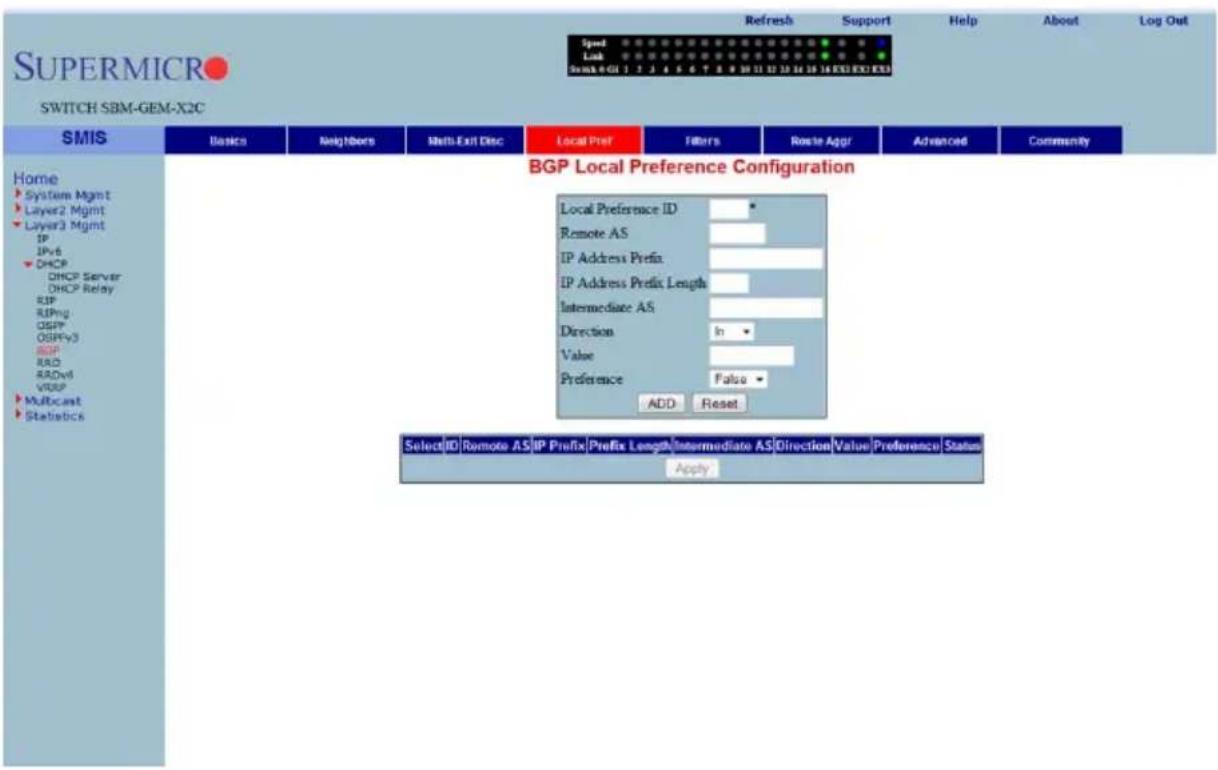Open the Support link
Screen dimensions: 1218x770
click(x=866, y=20)
